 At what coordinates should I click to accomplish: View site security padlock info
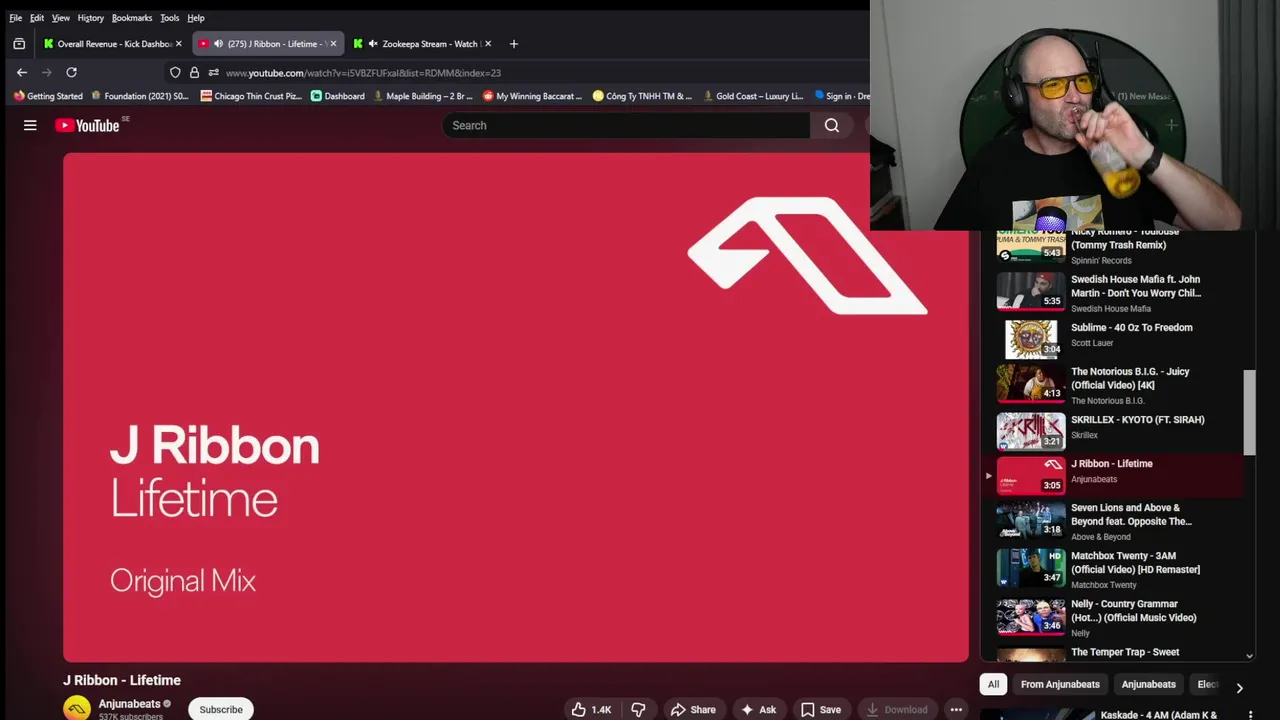pos(194,72)
